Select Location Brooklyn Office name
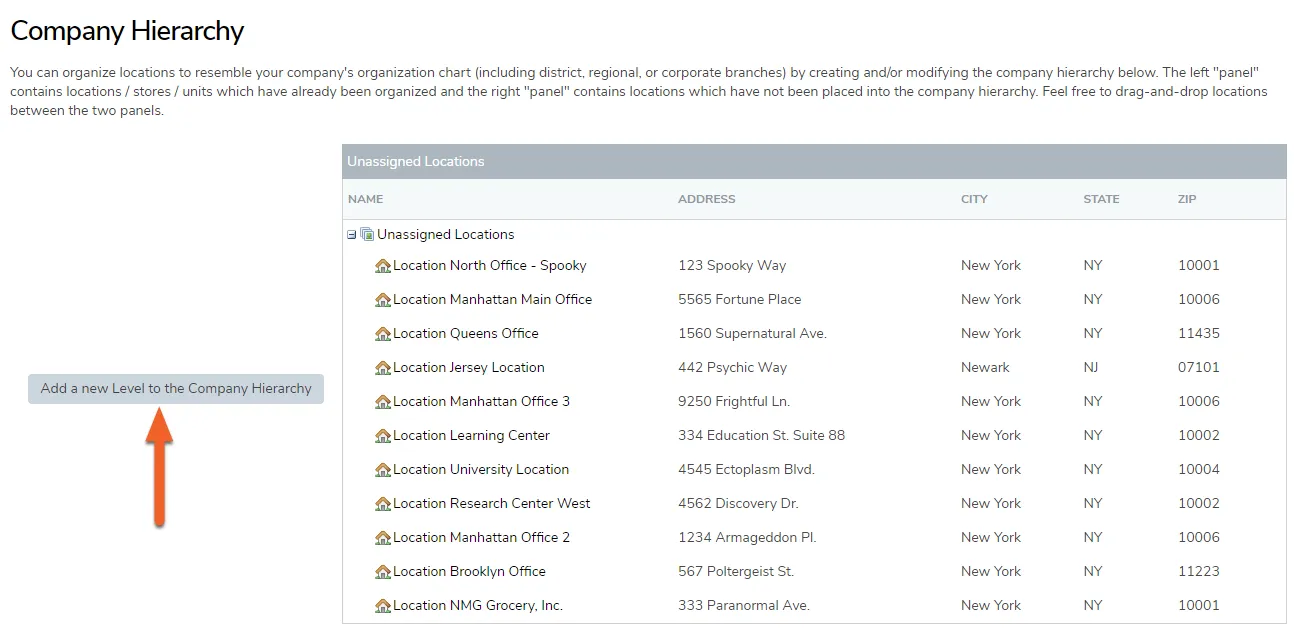 pyautogui.click(x=469, y=572)
